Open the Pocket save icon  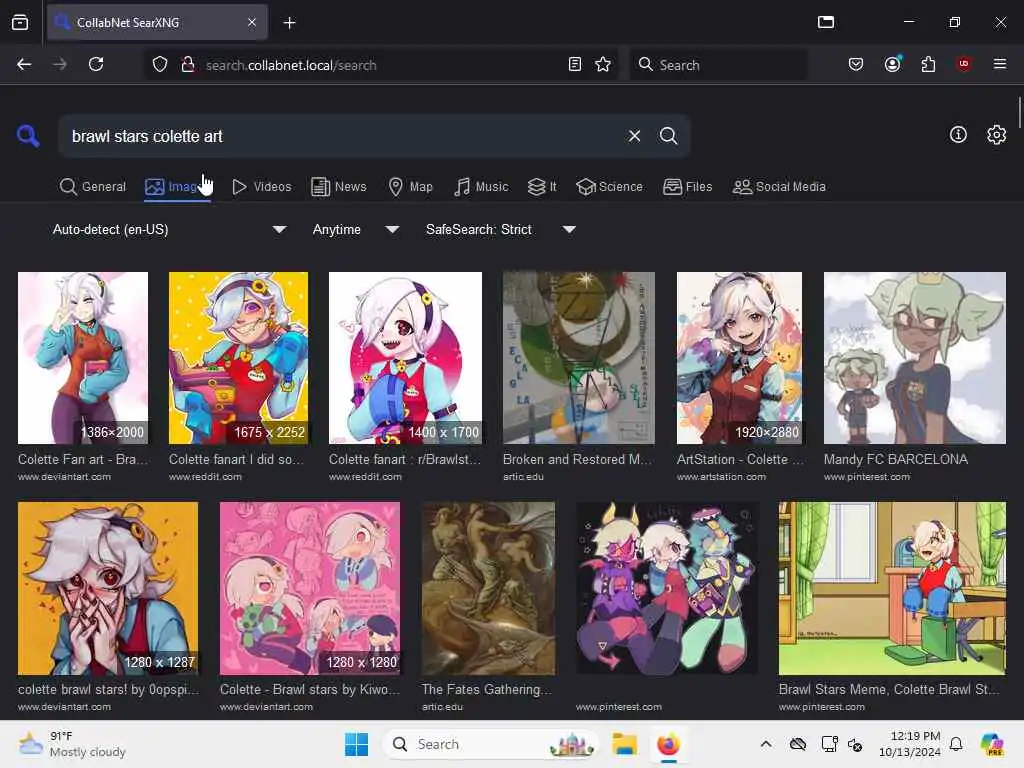(x=856, y=64)
